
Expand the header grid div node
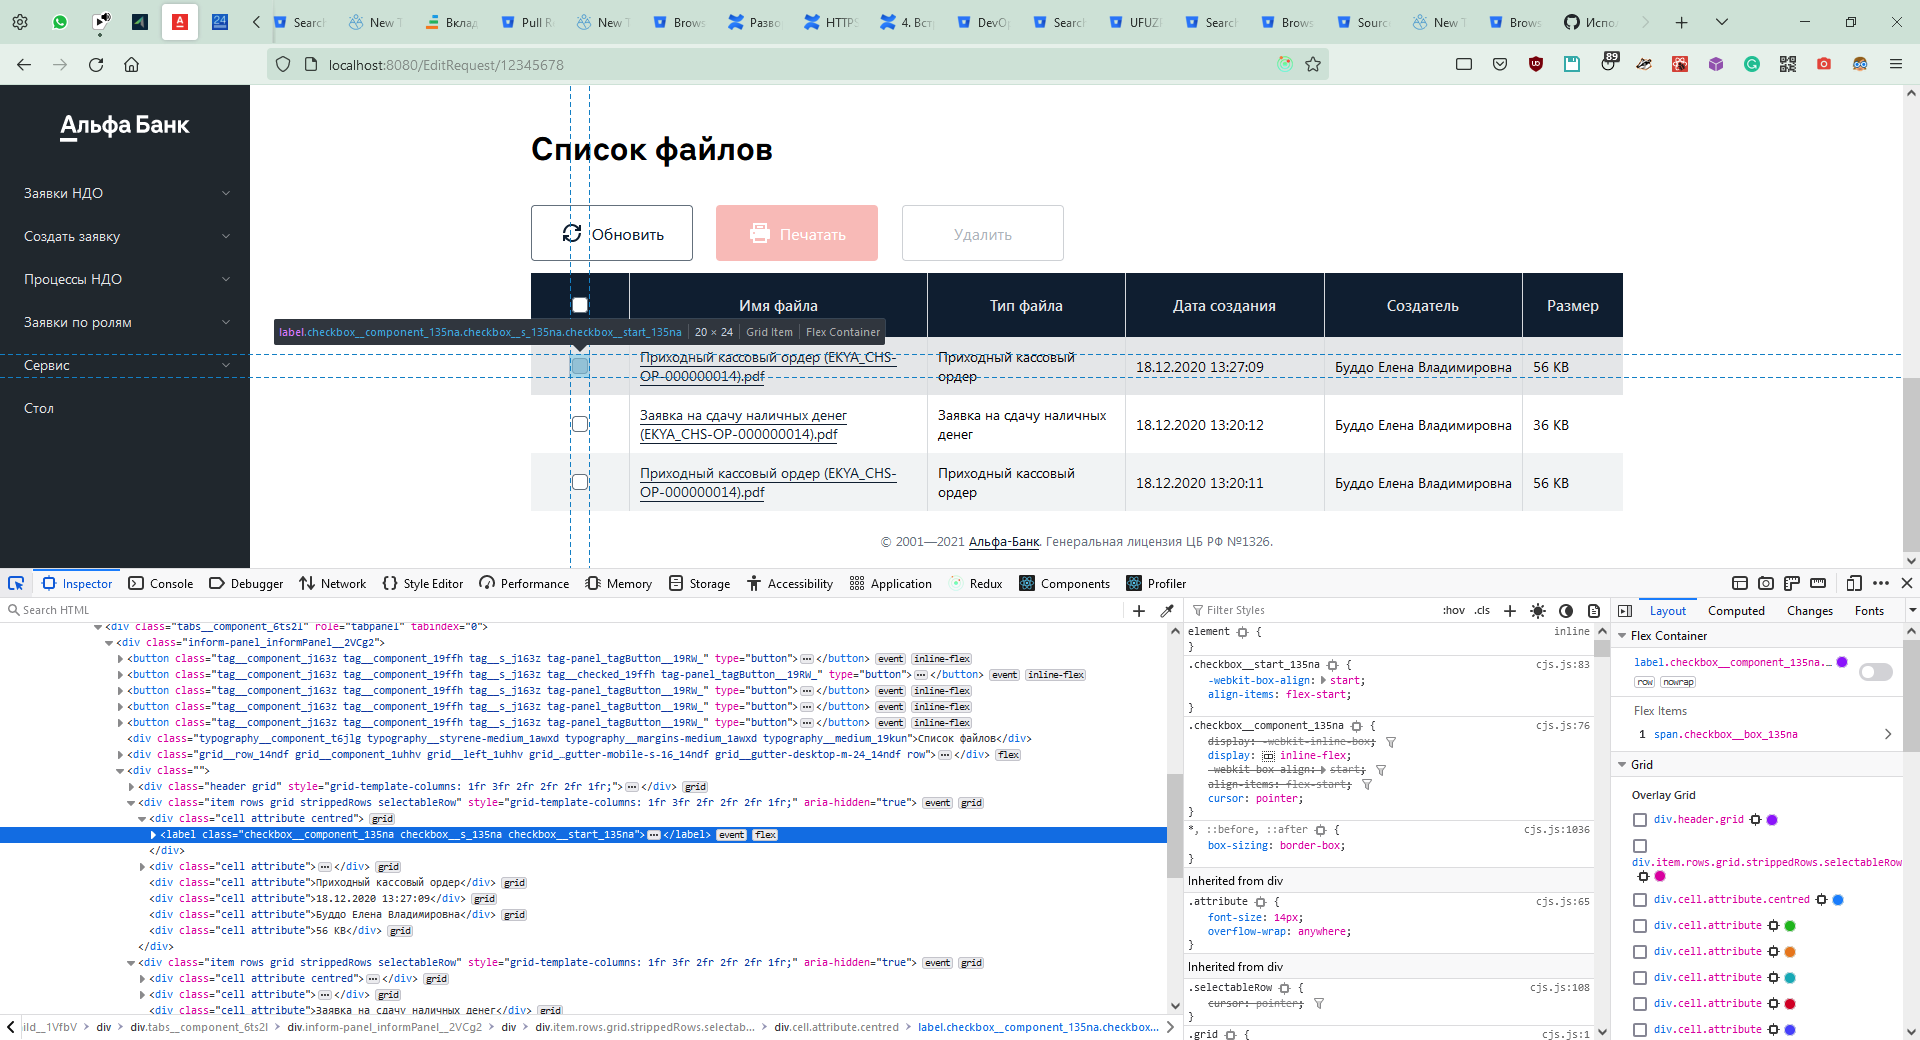coord(130,786)
